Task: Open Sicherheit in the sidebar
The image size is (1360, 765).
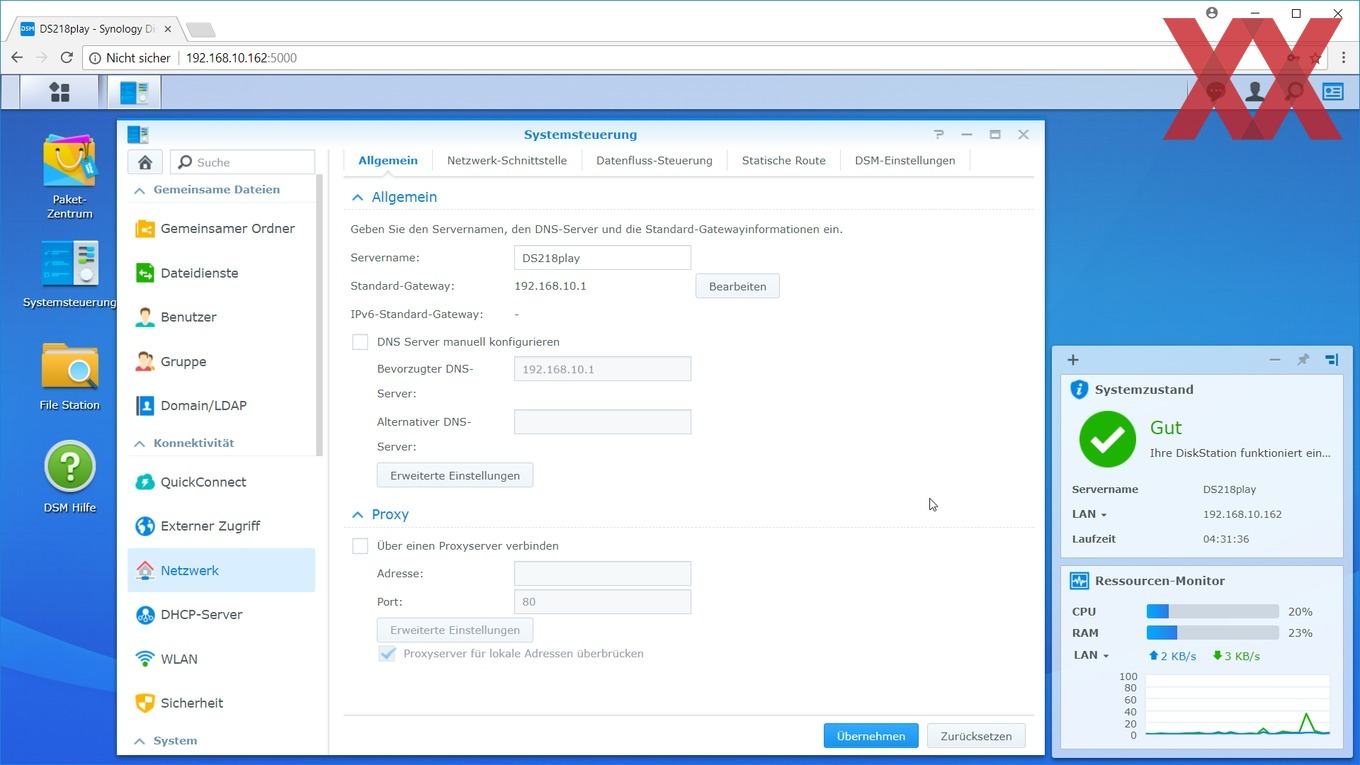Action: coord(221,703)
